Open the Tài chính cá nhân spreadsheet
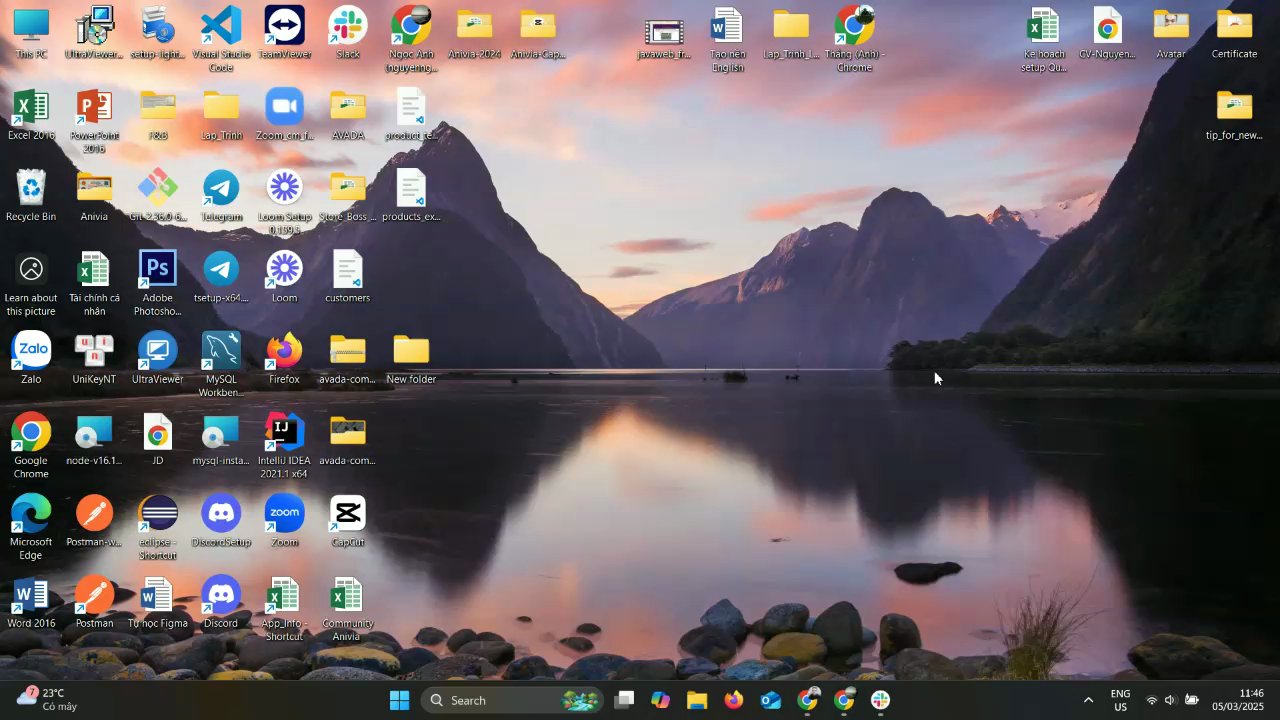This screenshot has width=1280, height=720. (94, 283)
